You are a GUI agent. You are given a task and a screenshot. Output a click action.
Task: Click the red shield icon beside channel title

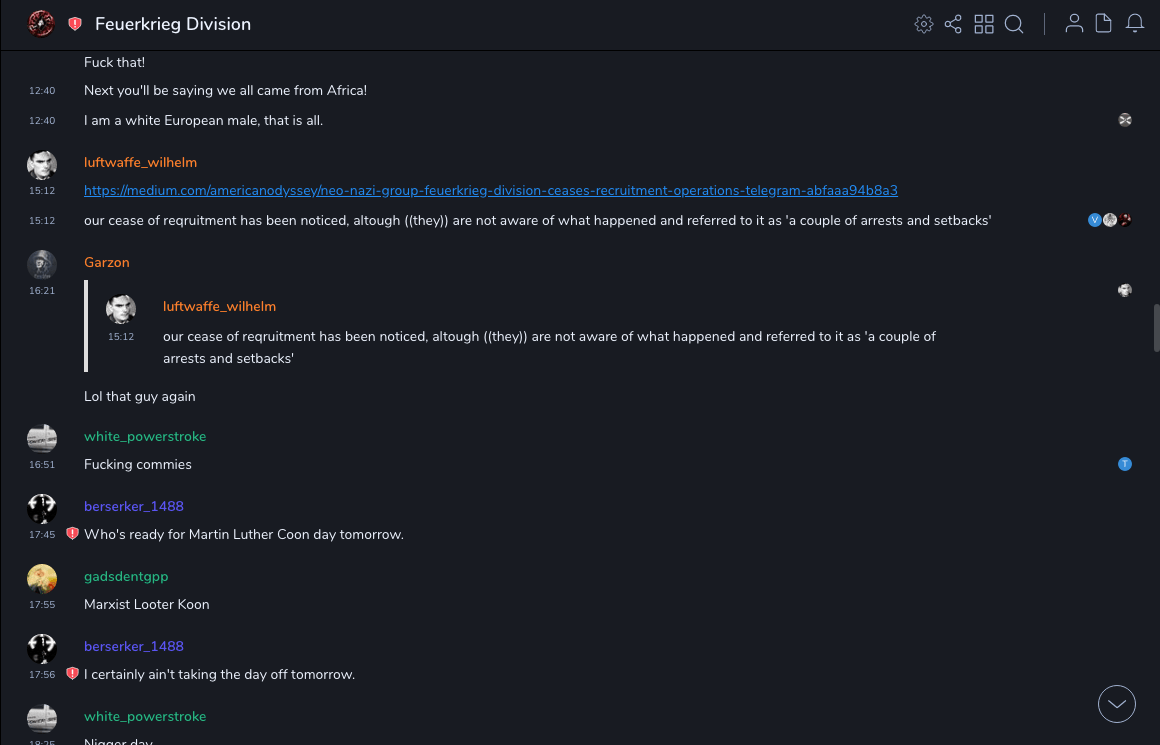(x=75, y=24)
